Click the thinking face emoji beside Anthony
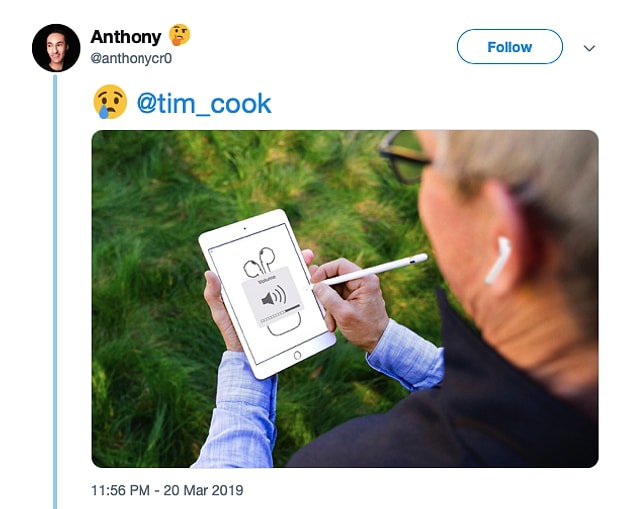635x509 pixels. 179,35
